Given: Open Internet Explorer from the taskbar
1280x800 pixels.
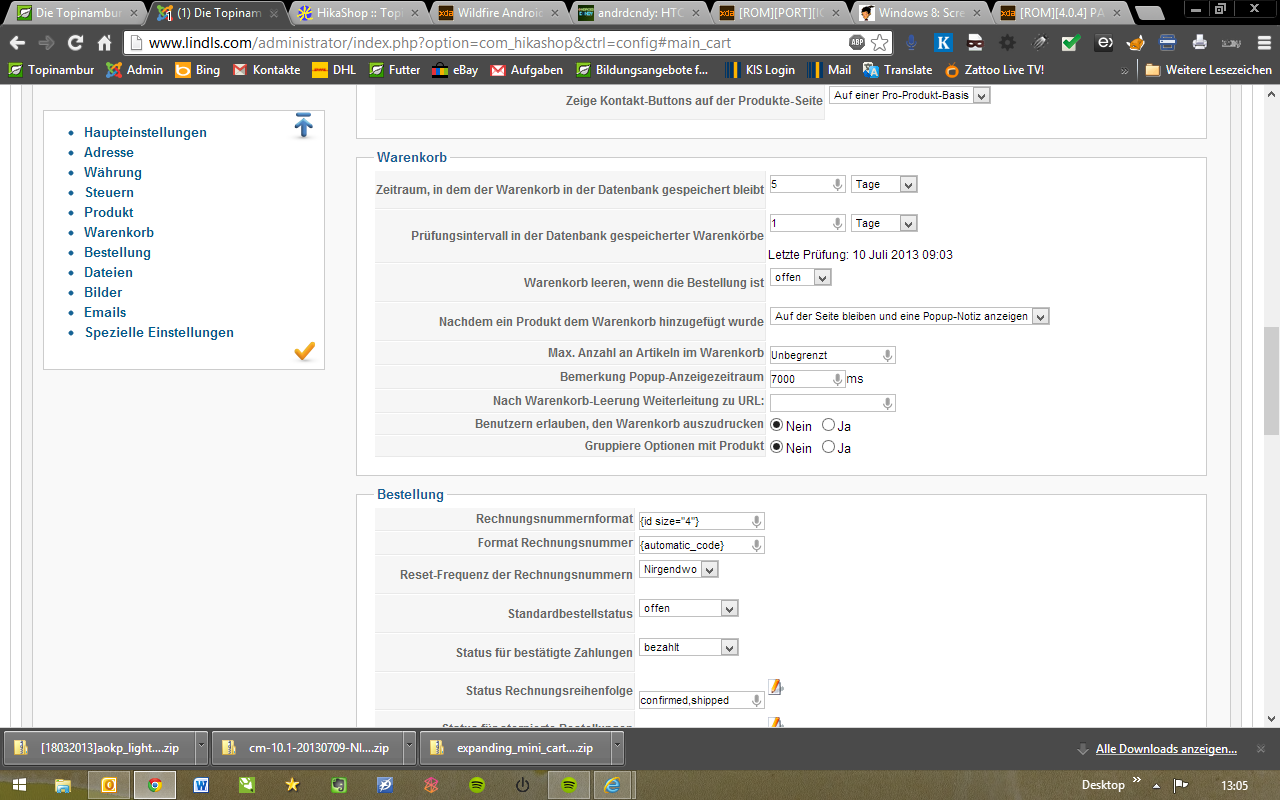Looking at the screenshot, I should (x=612, y=785).
